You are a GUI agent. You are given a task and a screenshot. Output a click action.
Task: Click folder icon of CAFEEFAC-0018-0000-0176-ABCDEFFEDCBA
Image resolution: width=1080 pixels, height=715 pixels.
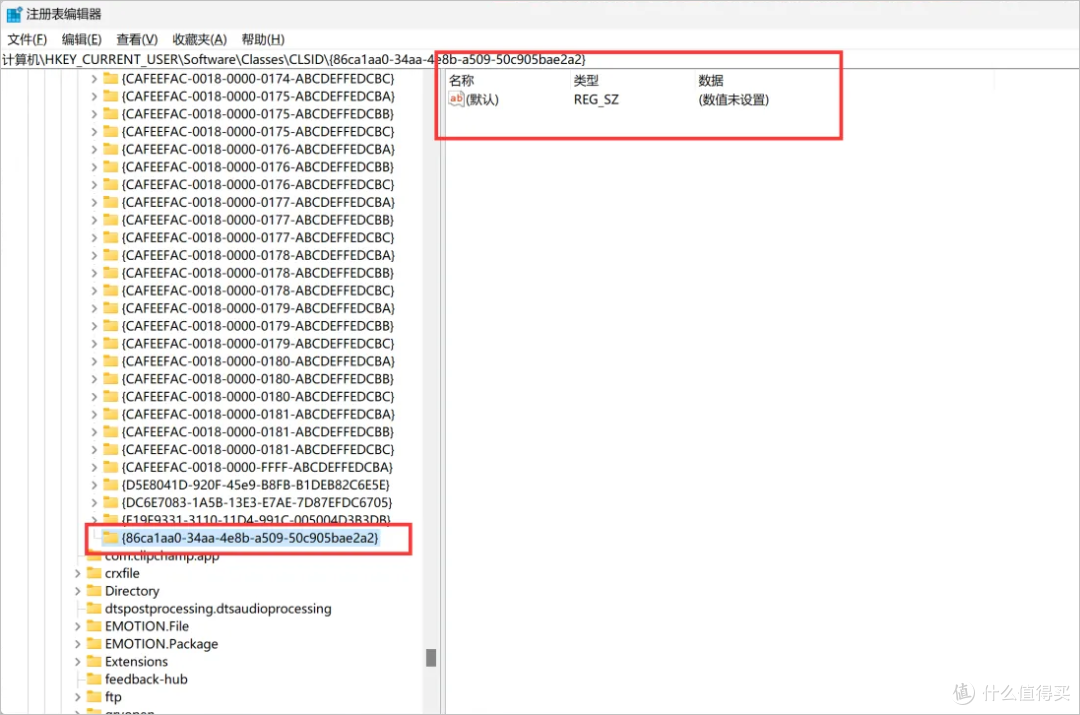point(110,149)
